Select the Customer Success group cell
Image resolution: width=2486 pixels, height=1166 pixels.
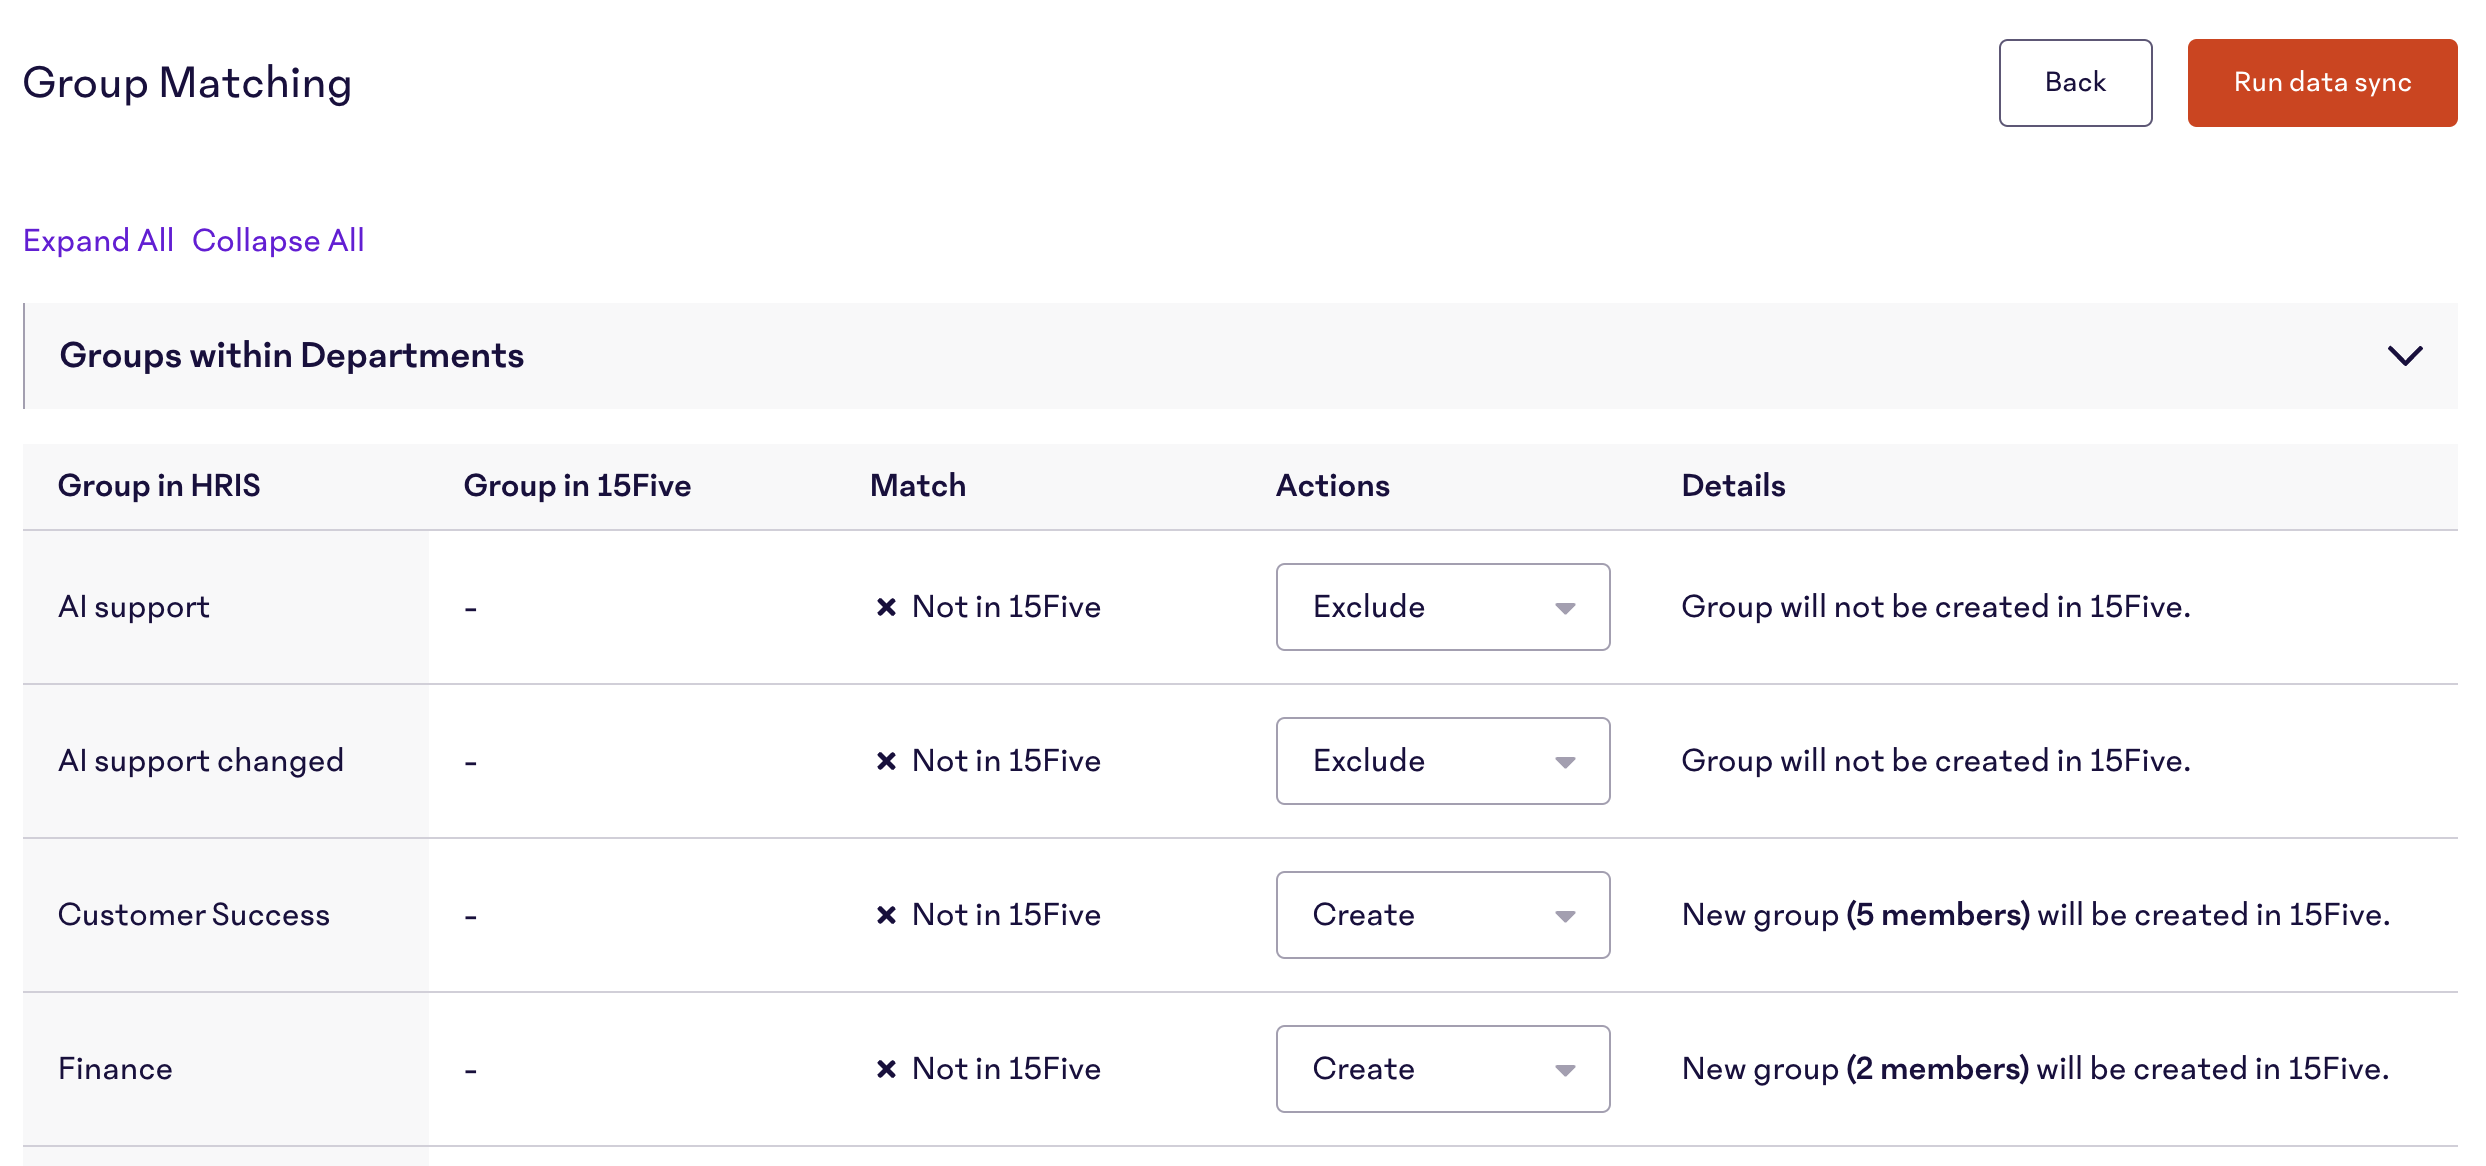coord(194,915)
